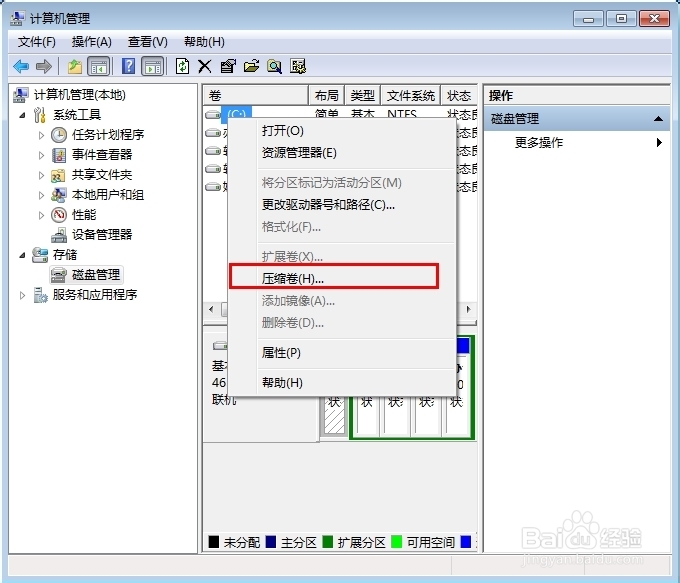Collapse the 系统工具 tree node

22,115
